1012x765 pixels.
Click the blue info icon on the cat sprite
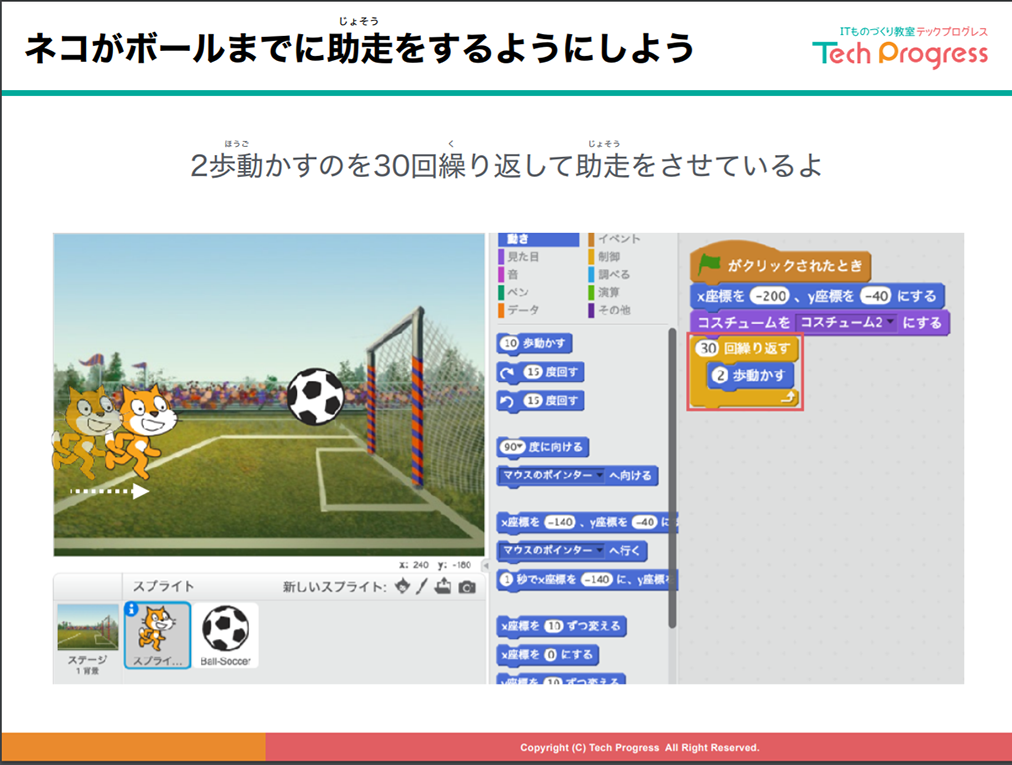tap(132, 609)
